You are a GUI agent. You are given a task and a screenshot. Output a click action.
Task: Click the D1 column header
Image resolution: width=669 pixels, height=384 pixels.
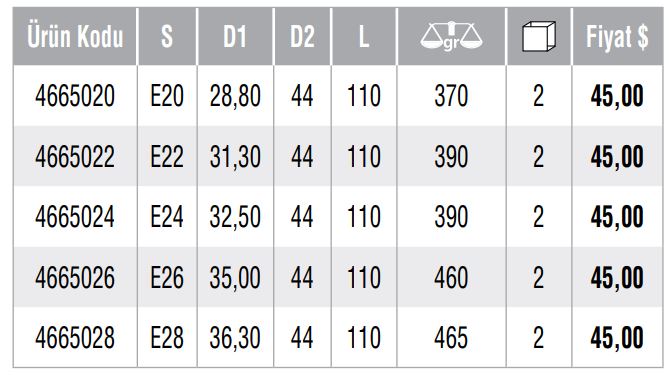[235, 36]
